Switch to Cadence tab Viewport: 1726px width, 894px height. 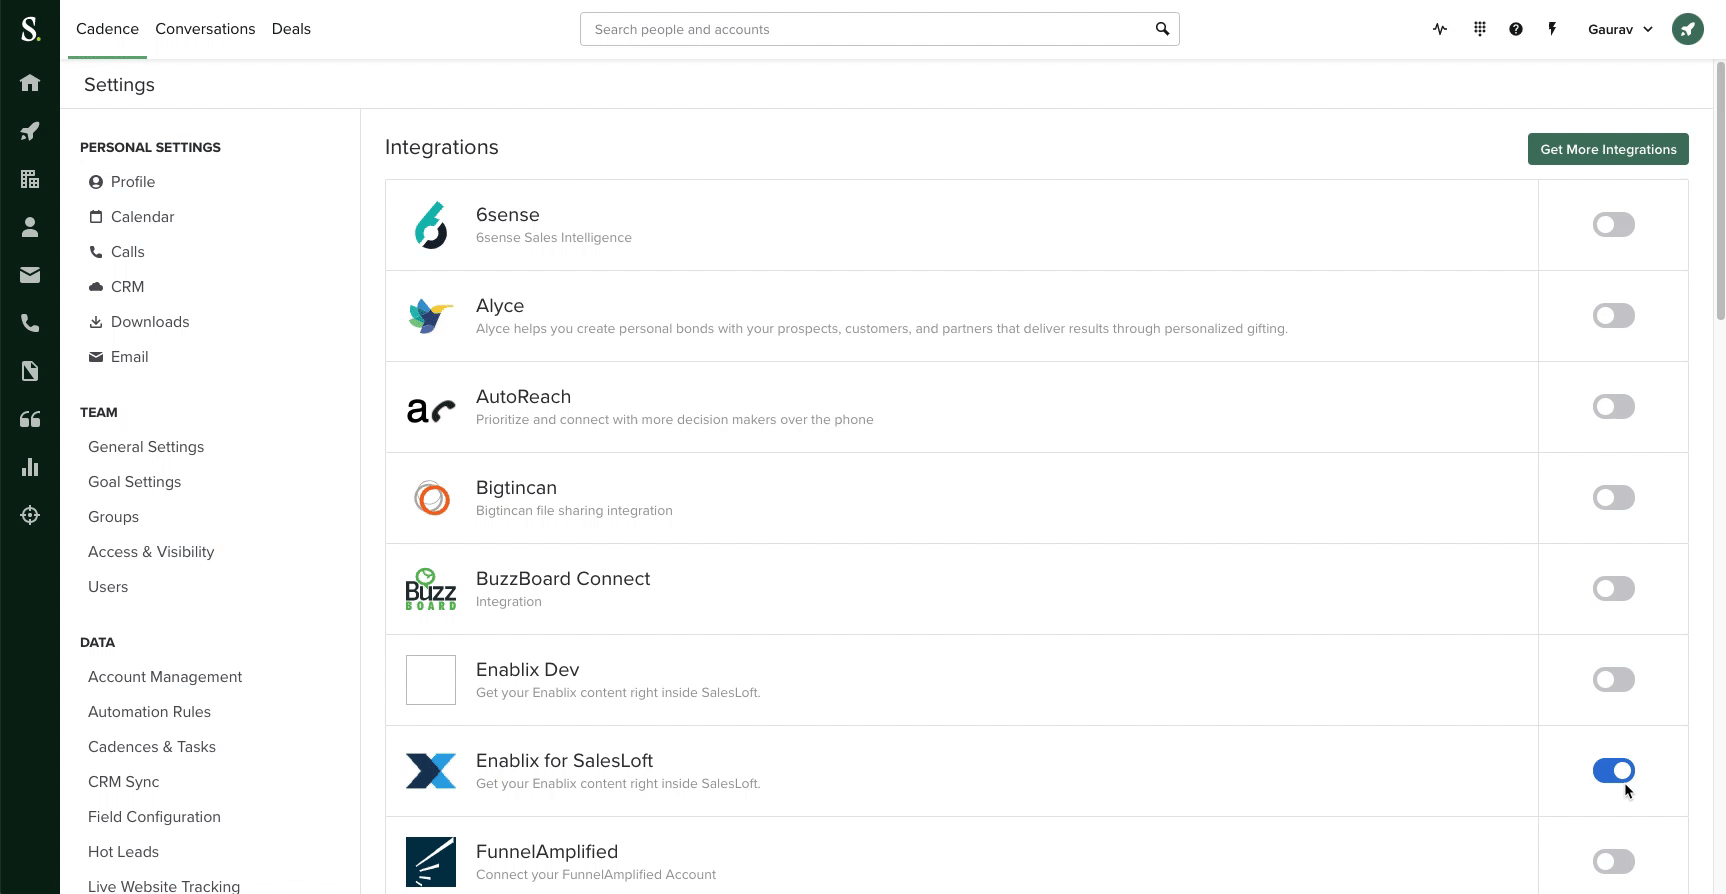click(x=107, y=29)
